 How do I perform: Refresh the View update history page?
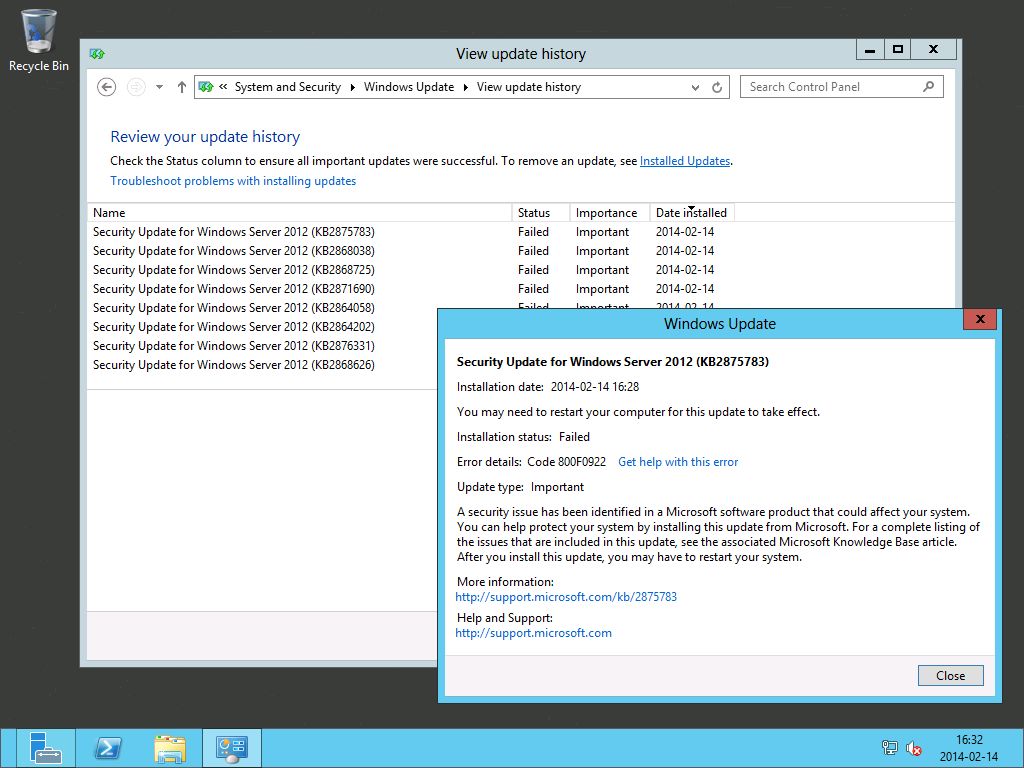[x=717, y=88]
